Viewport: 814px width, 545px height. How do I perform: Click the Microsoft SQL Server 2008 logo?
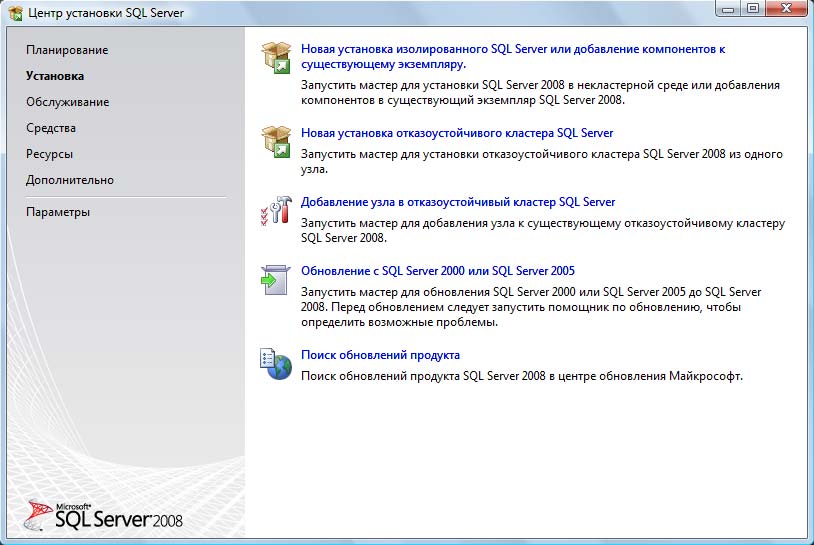[x=104, y=514]
